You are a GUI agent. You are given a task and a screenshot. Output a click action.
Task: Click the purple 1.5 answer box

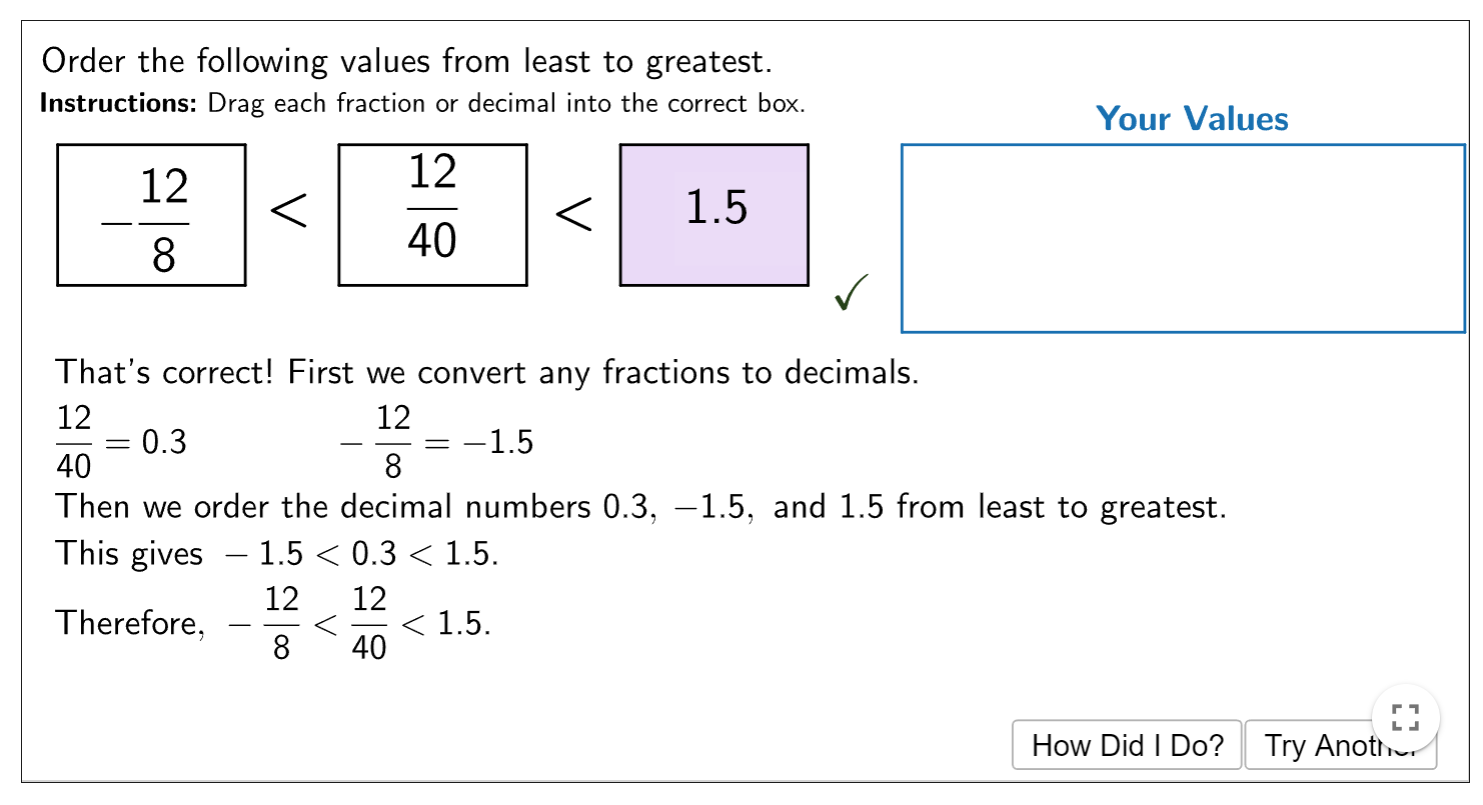coord(714,215)
